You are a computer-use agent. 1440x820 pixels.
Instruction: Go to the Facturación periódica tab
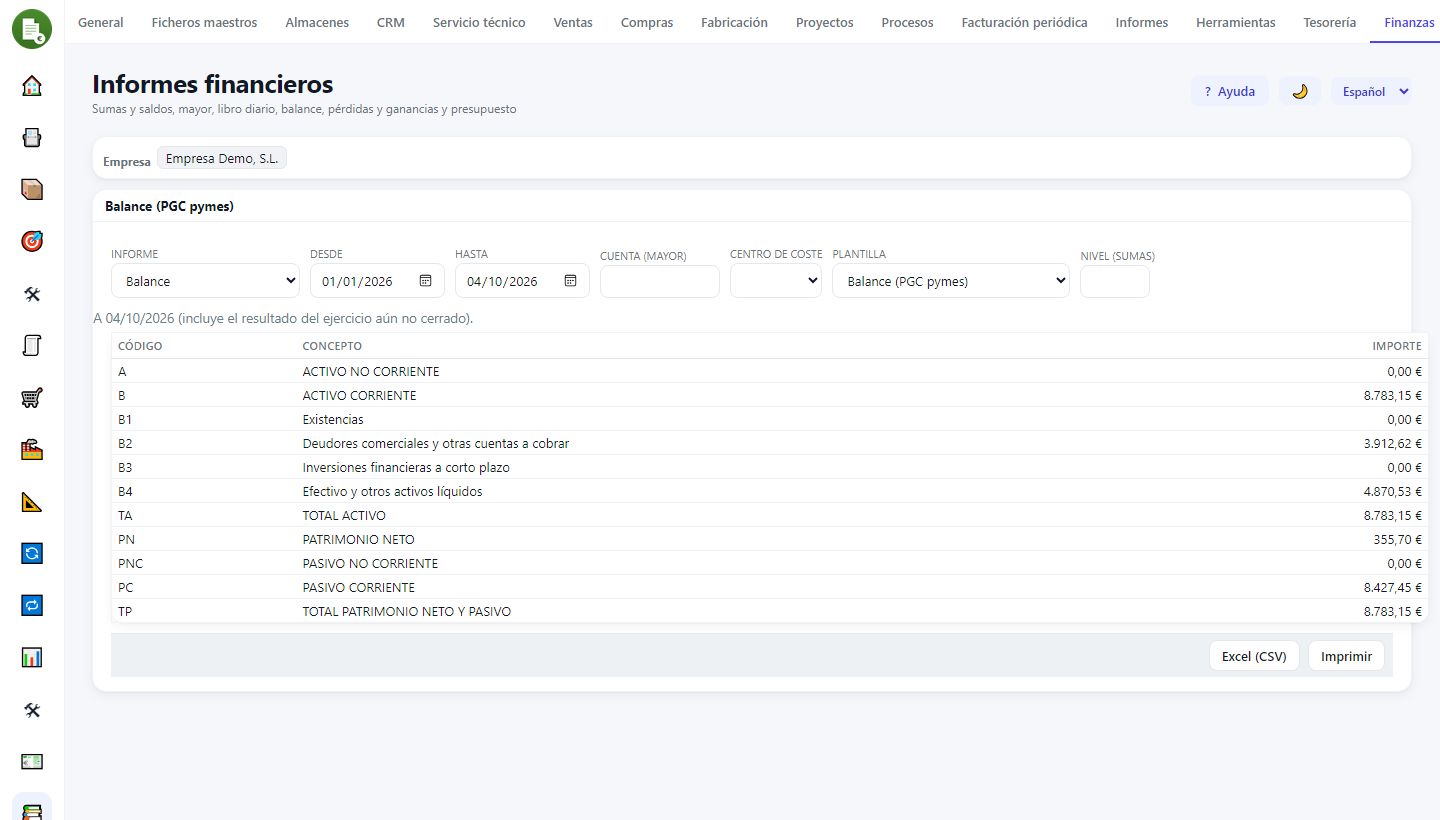tap(1024, 22)
